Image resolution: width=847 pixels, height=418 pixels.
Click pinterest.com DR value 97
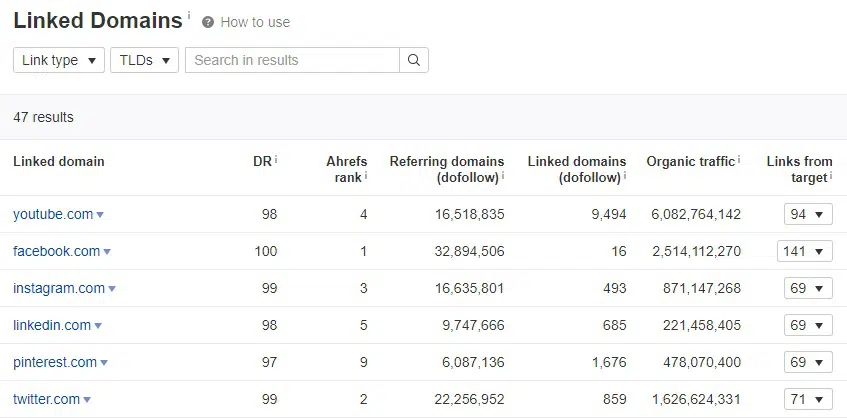[x=269, y=362]
